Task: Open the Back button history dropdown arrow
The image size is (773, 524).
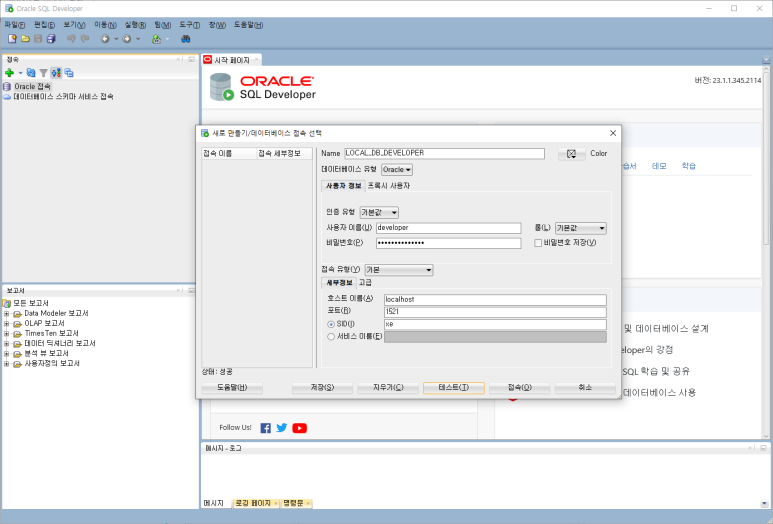Action: coord(116,38)
